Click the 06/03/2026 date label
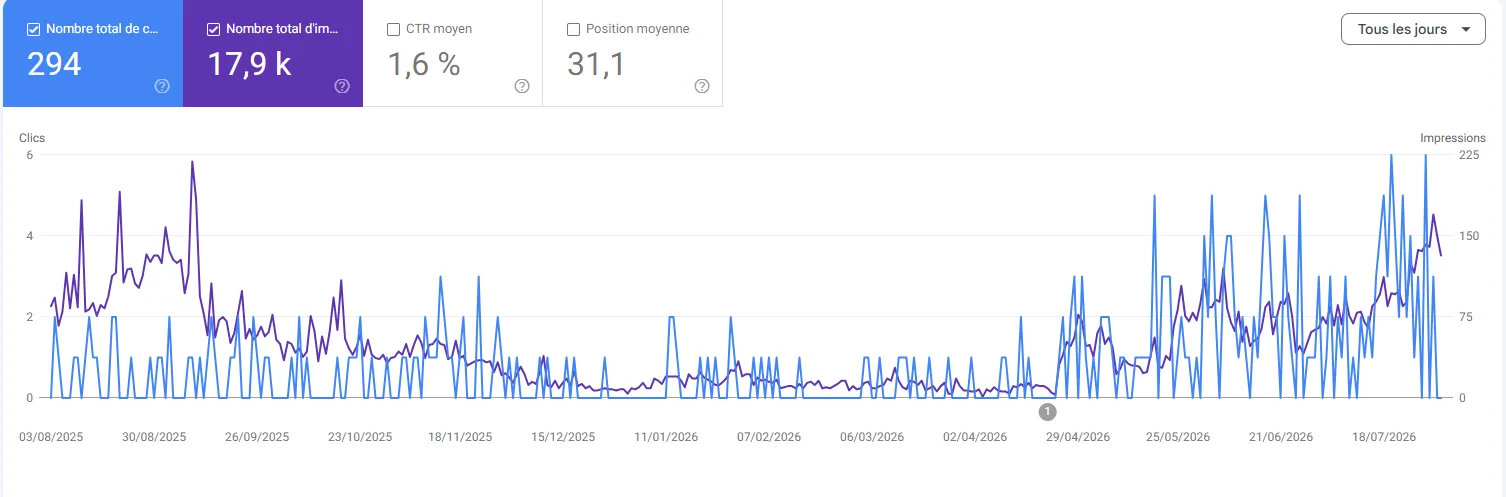This screenshot has width=1506, height=497. coord(872,437)
